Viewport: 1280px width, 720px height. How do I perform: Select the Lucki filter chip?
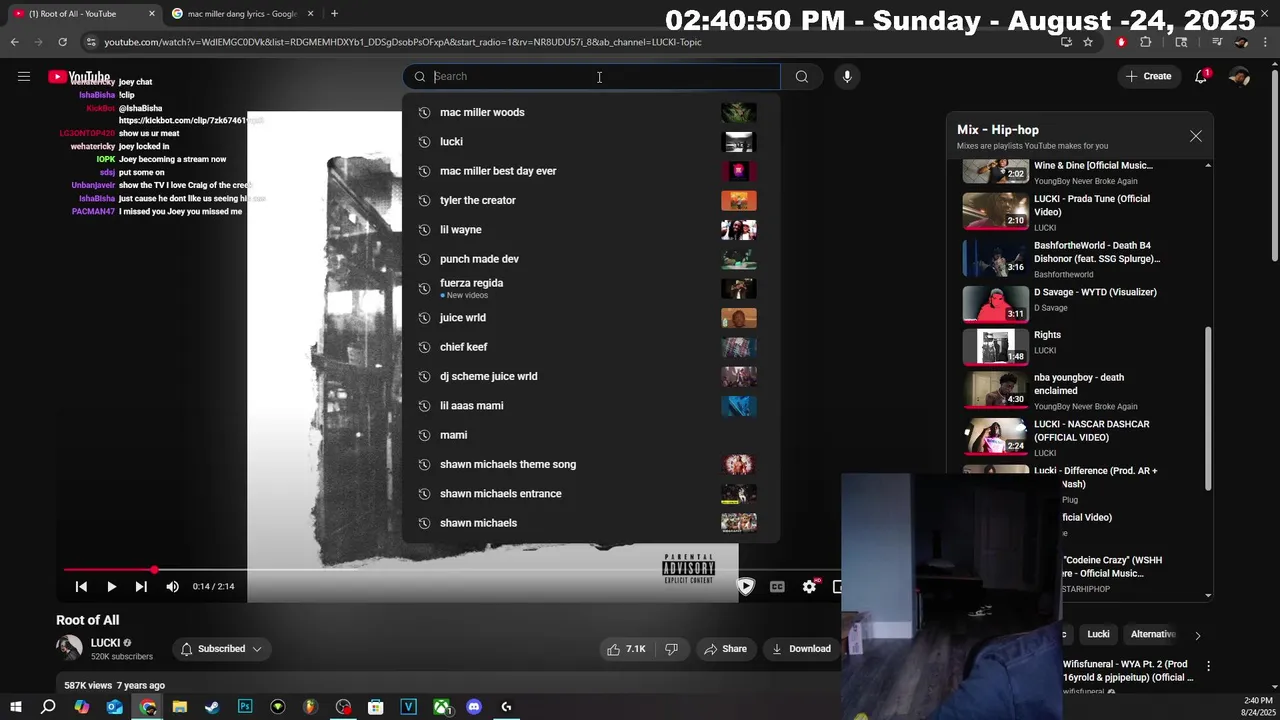pos(1098,634)
